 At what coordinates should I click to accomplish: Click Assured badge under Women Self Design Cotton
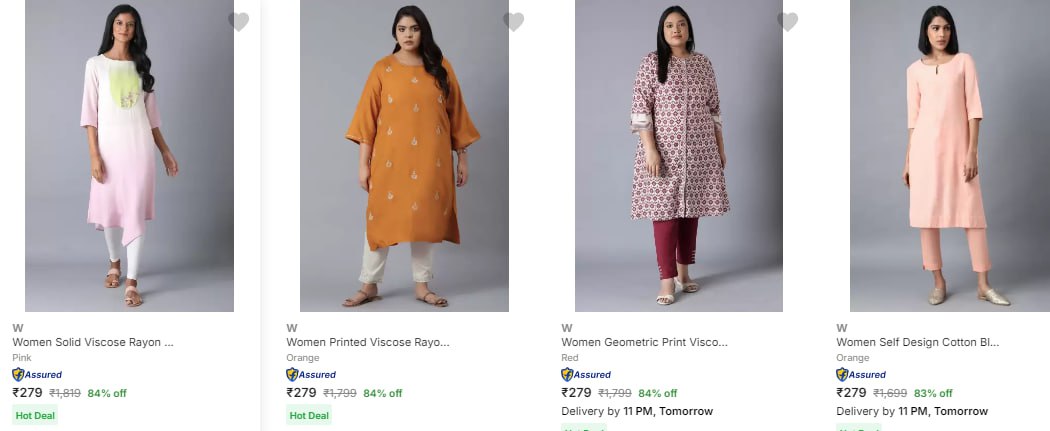[x=862, y=375]
